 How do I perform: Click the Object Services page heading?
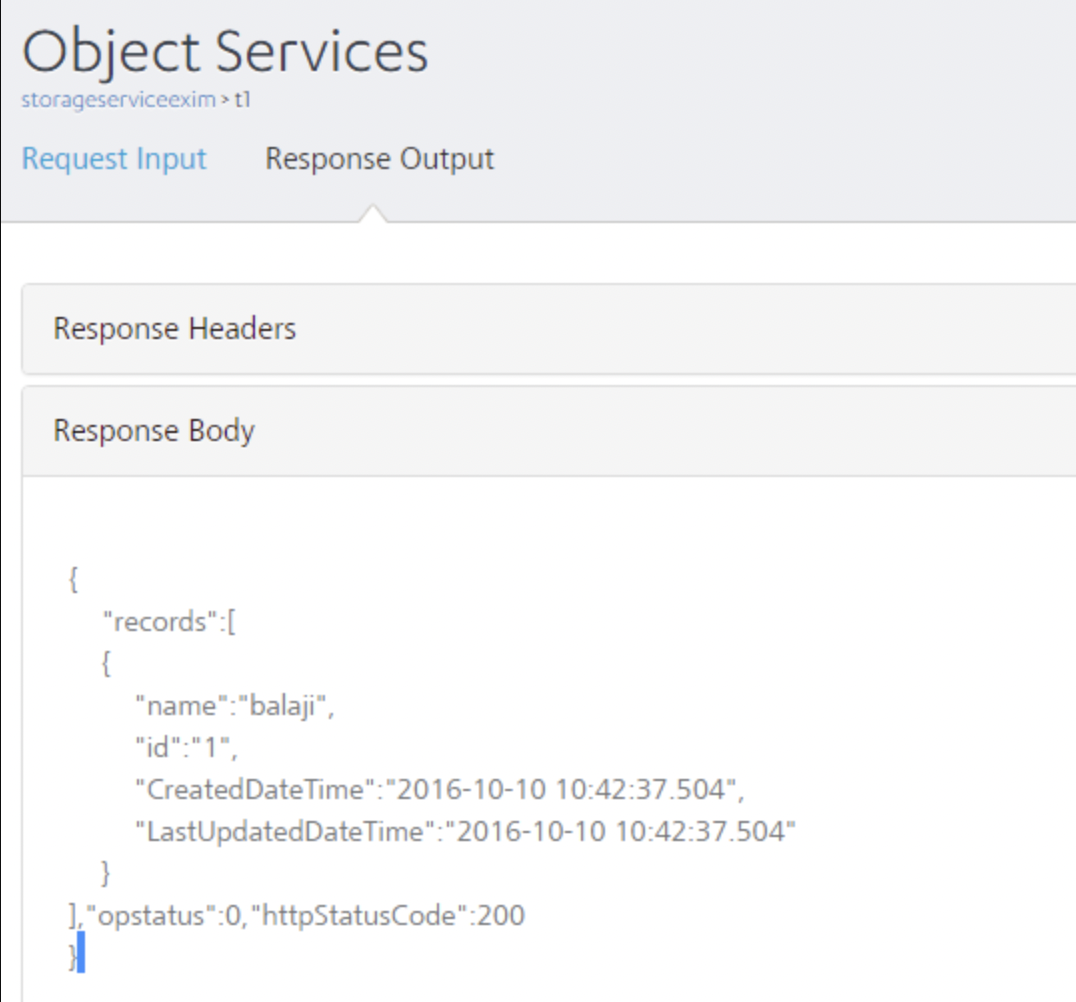click(x=225, y=53)
